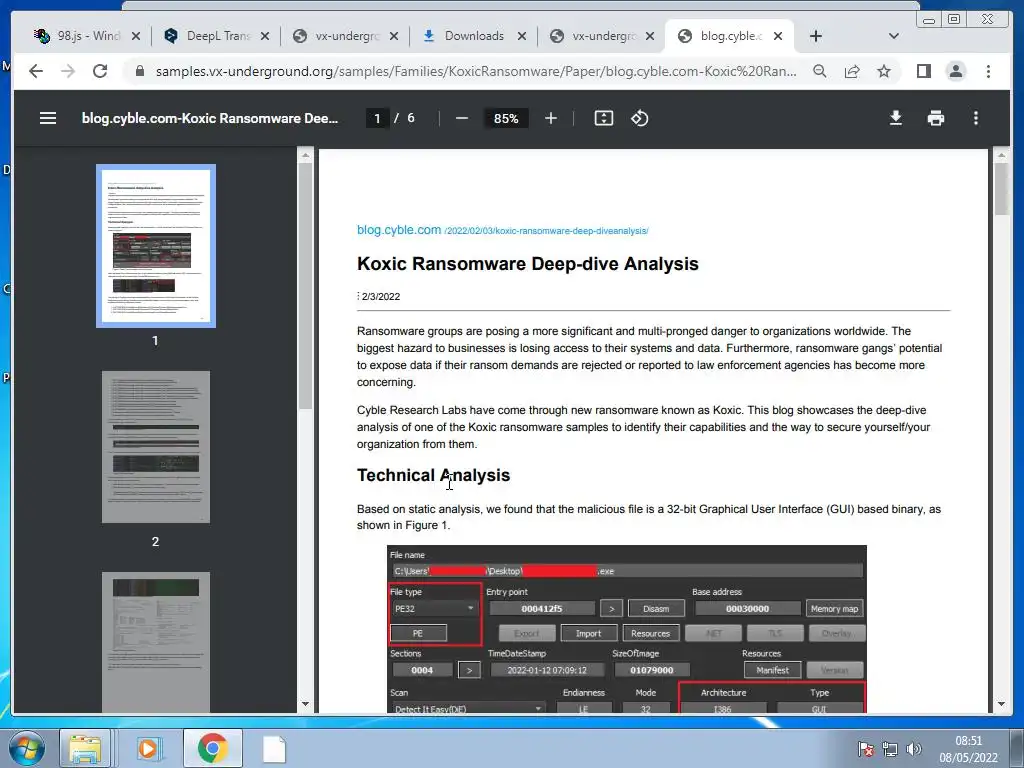Open the volume control in tray
The height and width of the screenshot is (768, 1024).
click(914, 749)
